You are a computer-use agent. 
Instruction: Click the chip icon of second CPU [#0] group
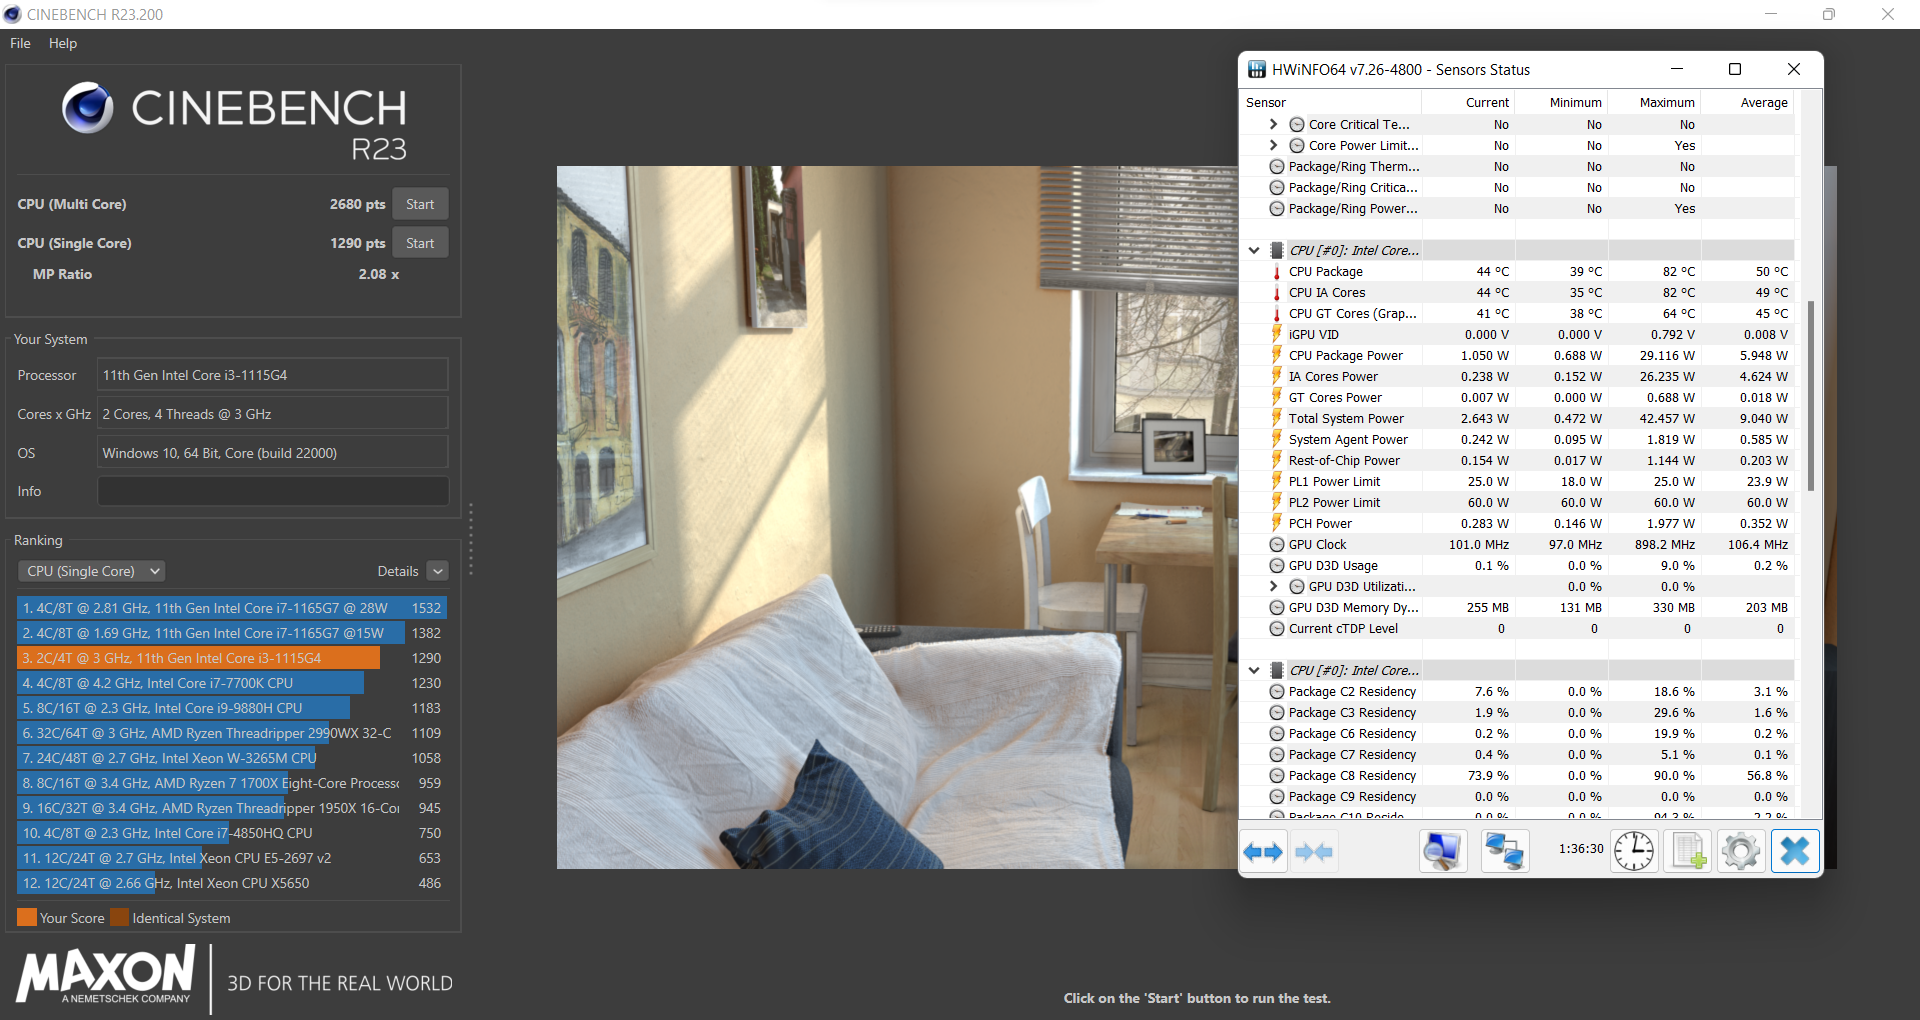1277,671
